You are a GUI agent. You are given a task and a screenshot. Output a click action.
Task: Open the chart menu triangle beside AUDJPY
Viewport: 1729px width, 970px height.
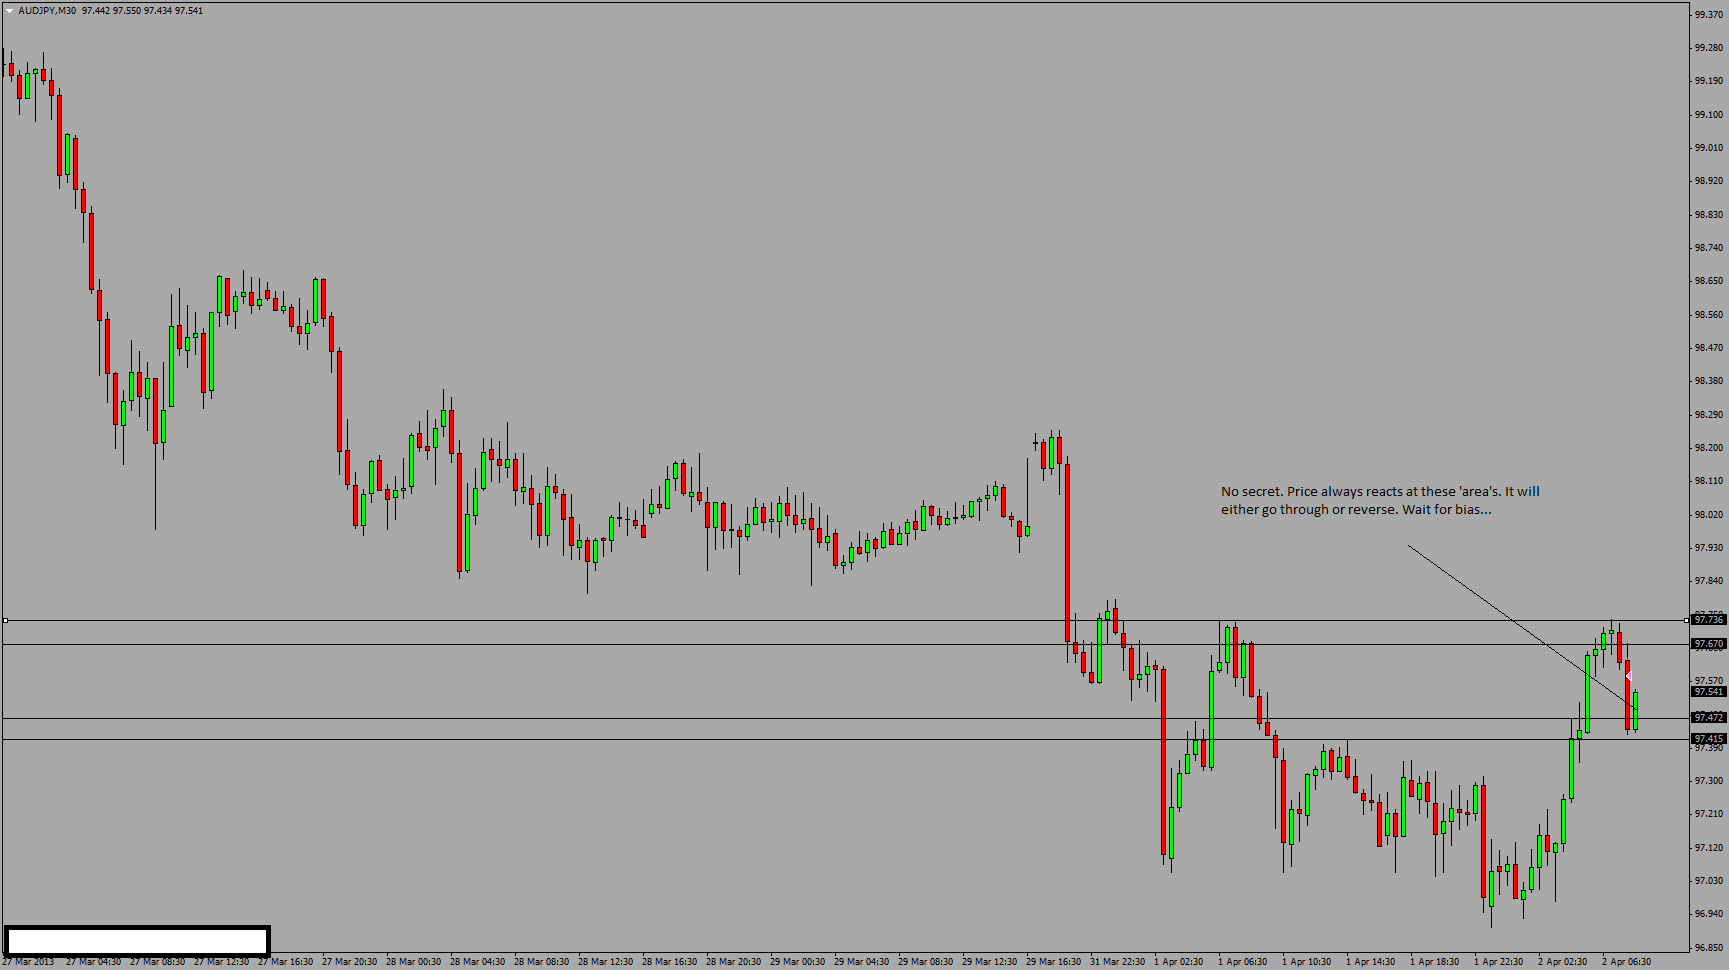click(9, 11)
